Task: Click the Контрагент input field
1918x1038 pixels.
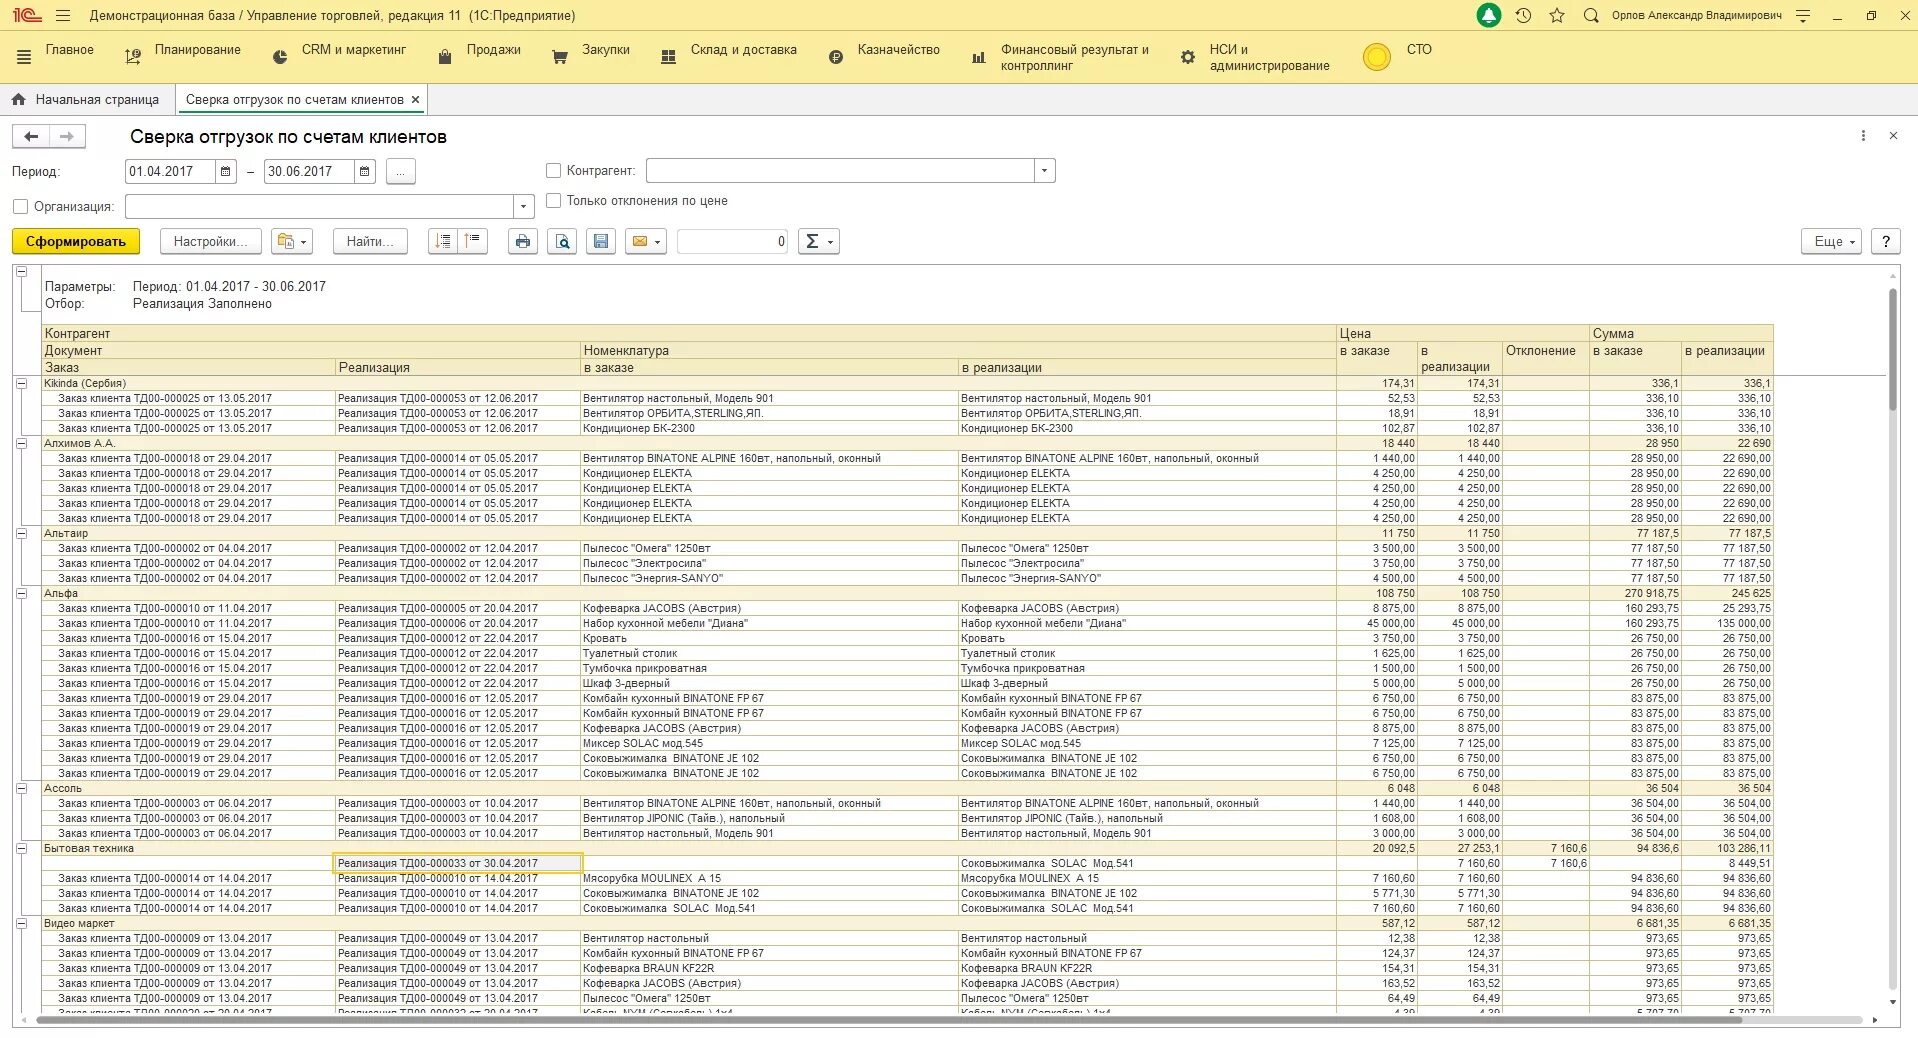Action: coord(840,171)
